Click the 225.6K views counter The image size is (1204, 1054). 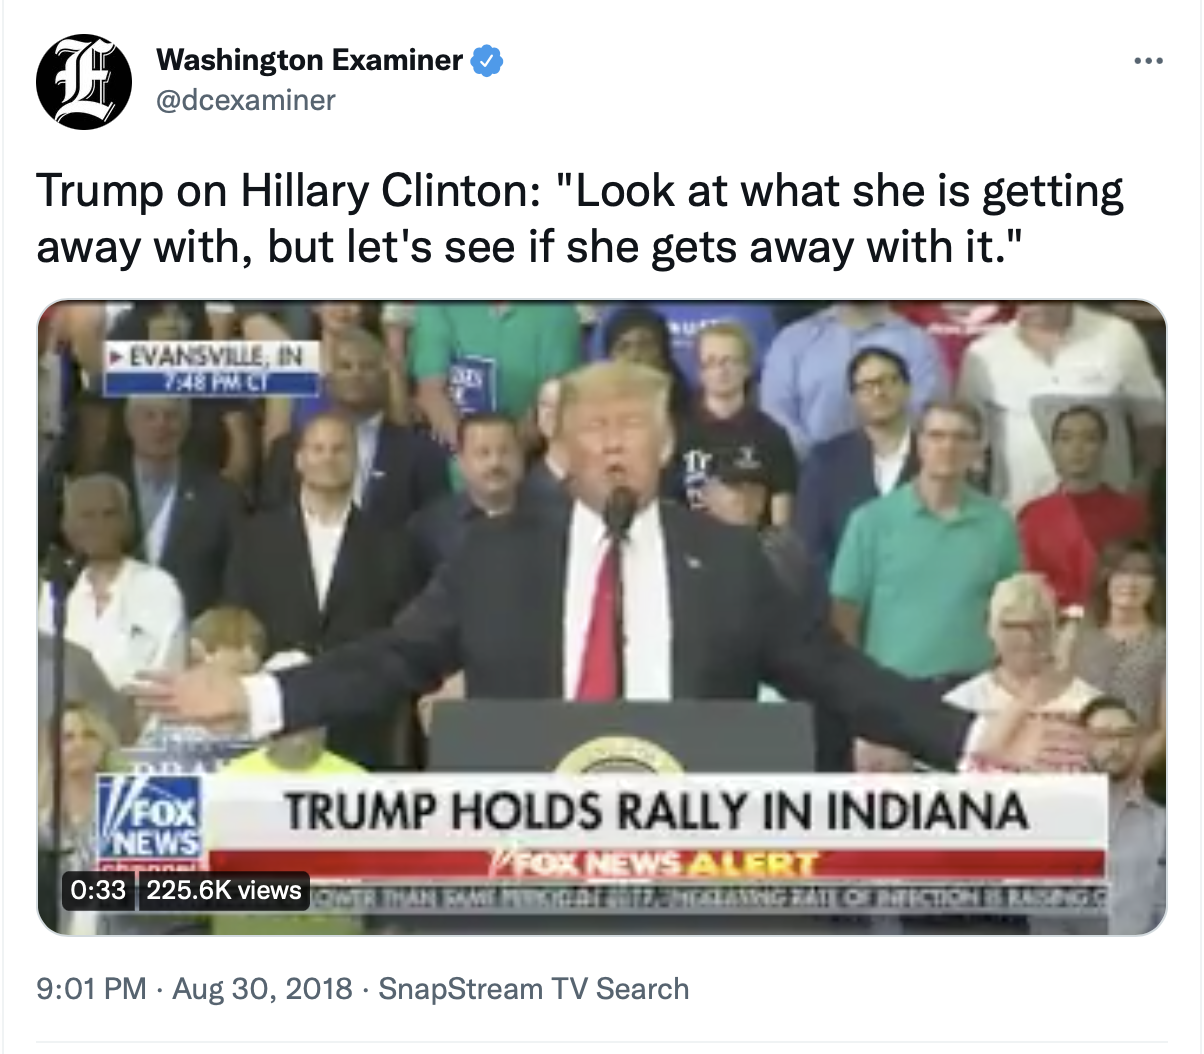[x=224, y=889]
